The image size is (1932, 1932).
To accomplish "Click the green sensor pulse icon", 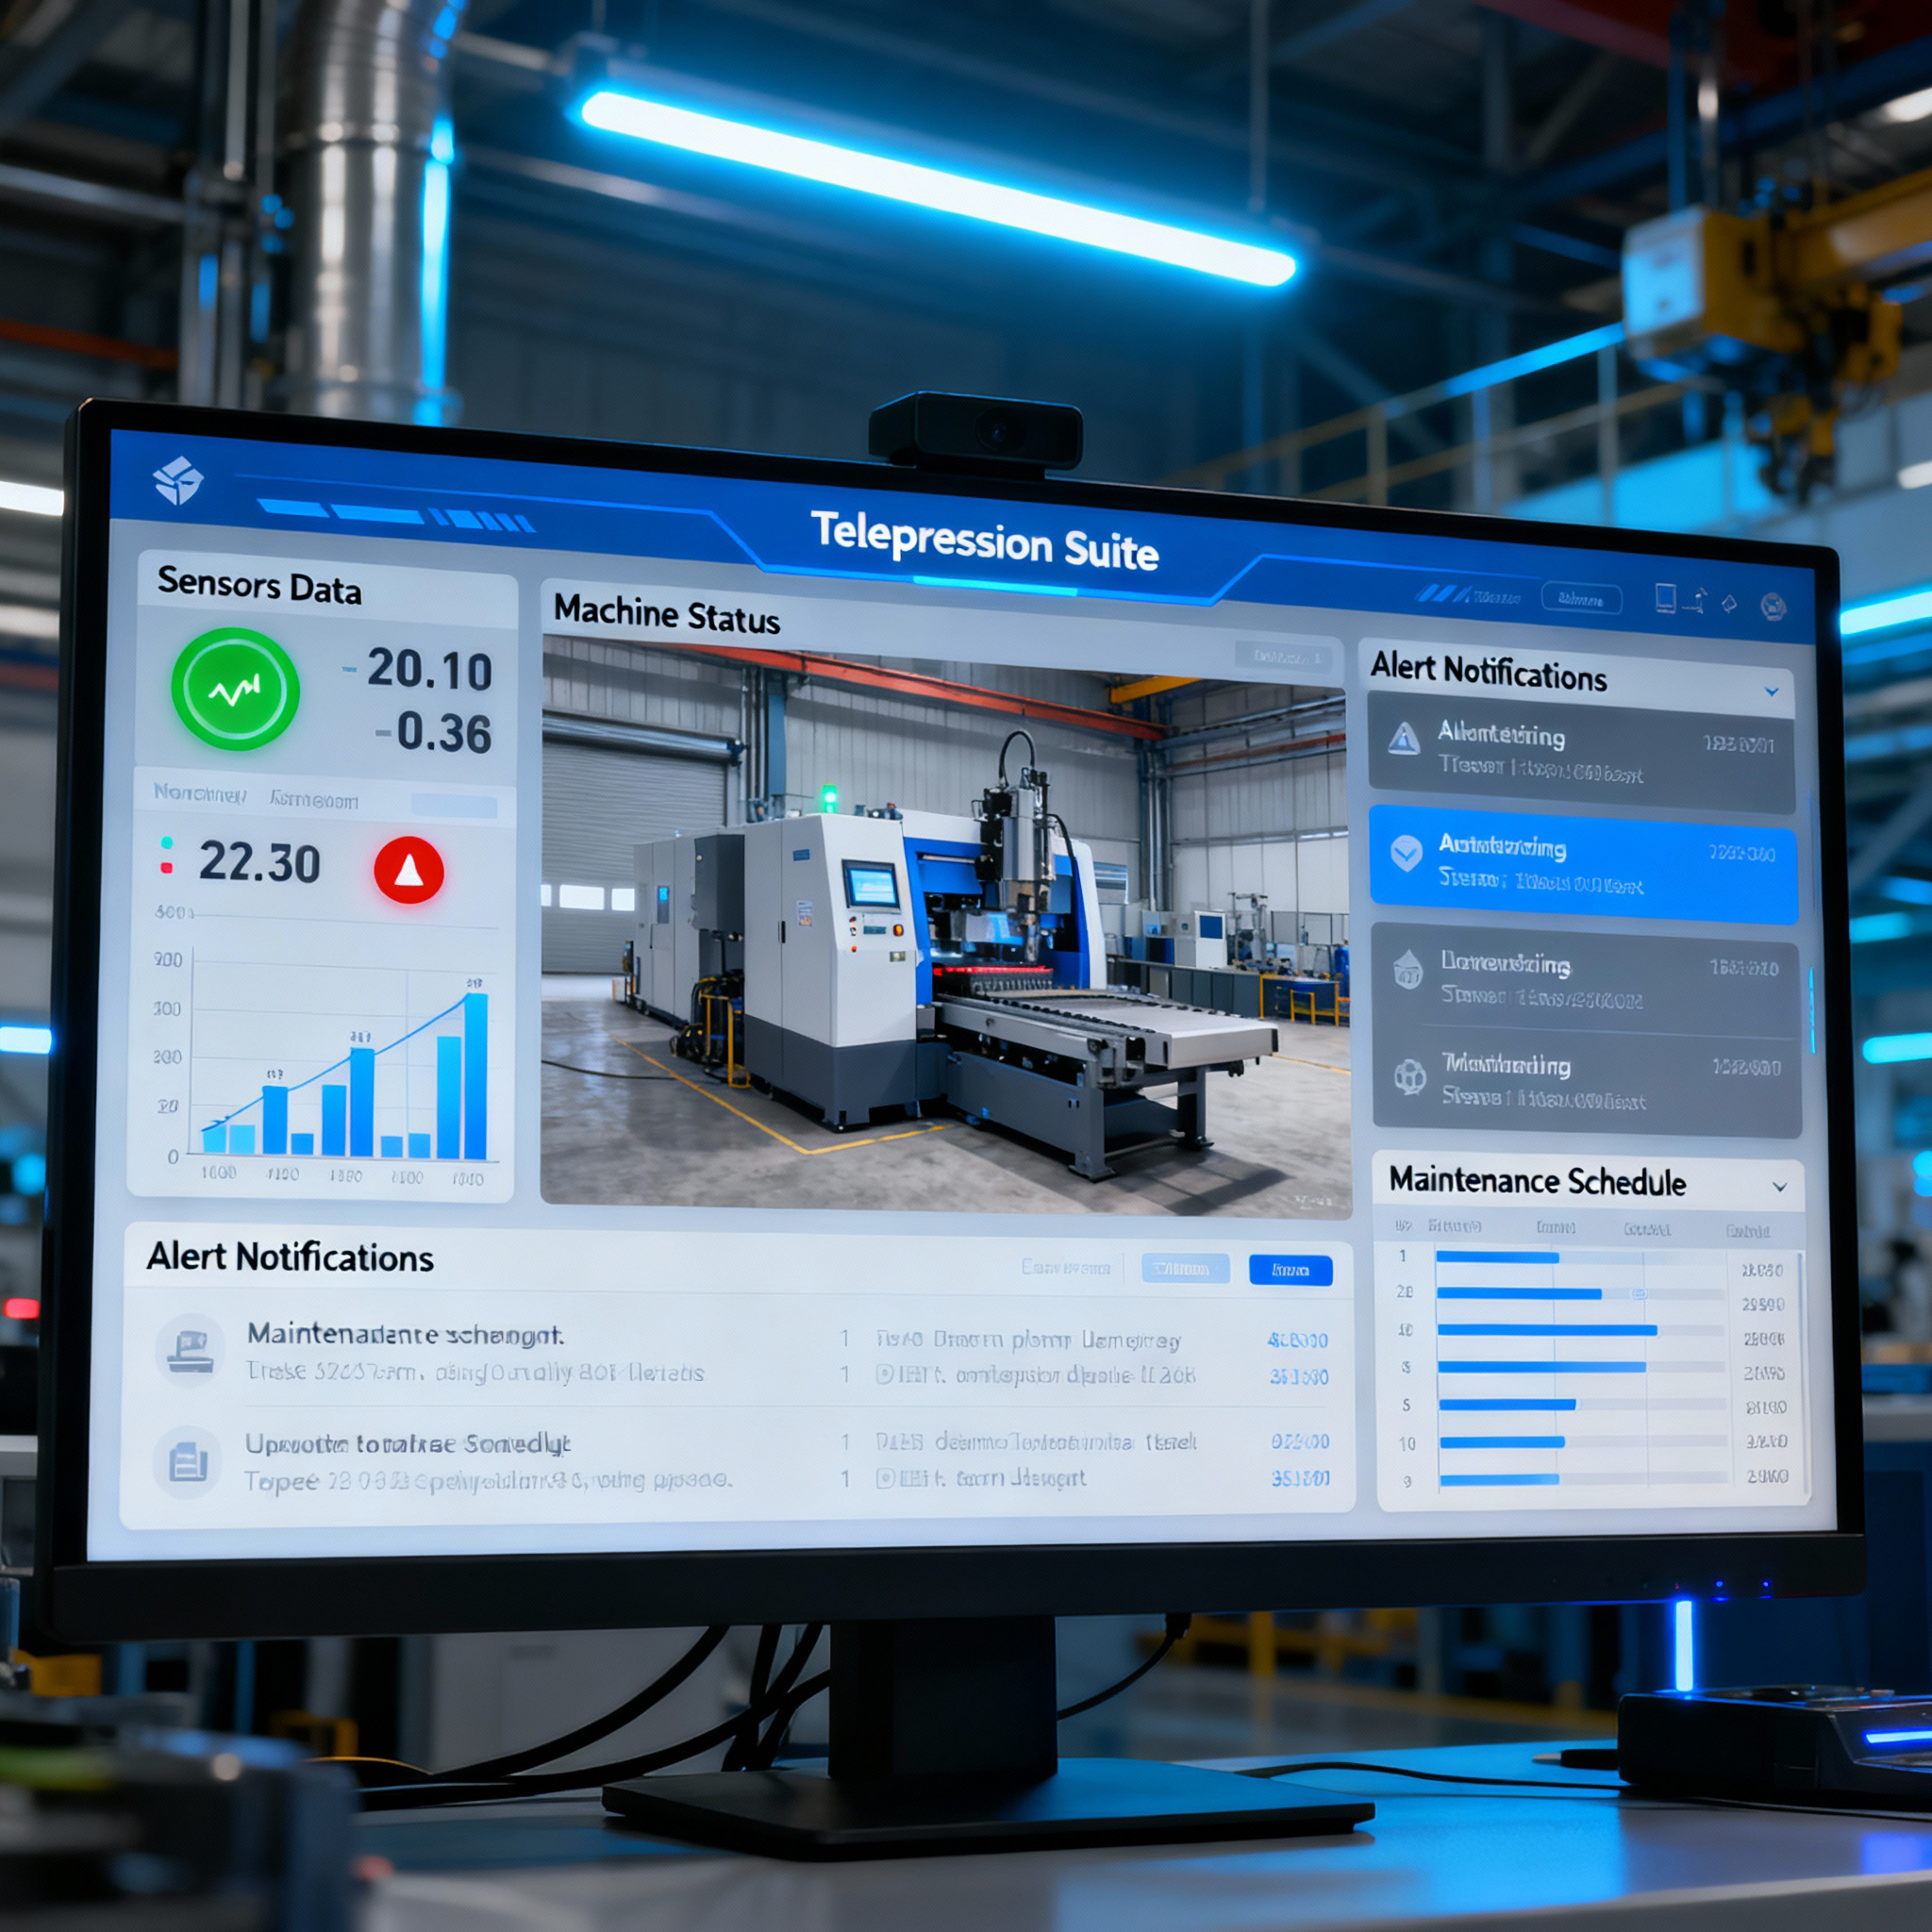I will [235, 689].
